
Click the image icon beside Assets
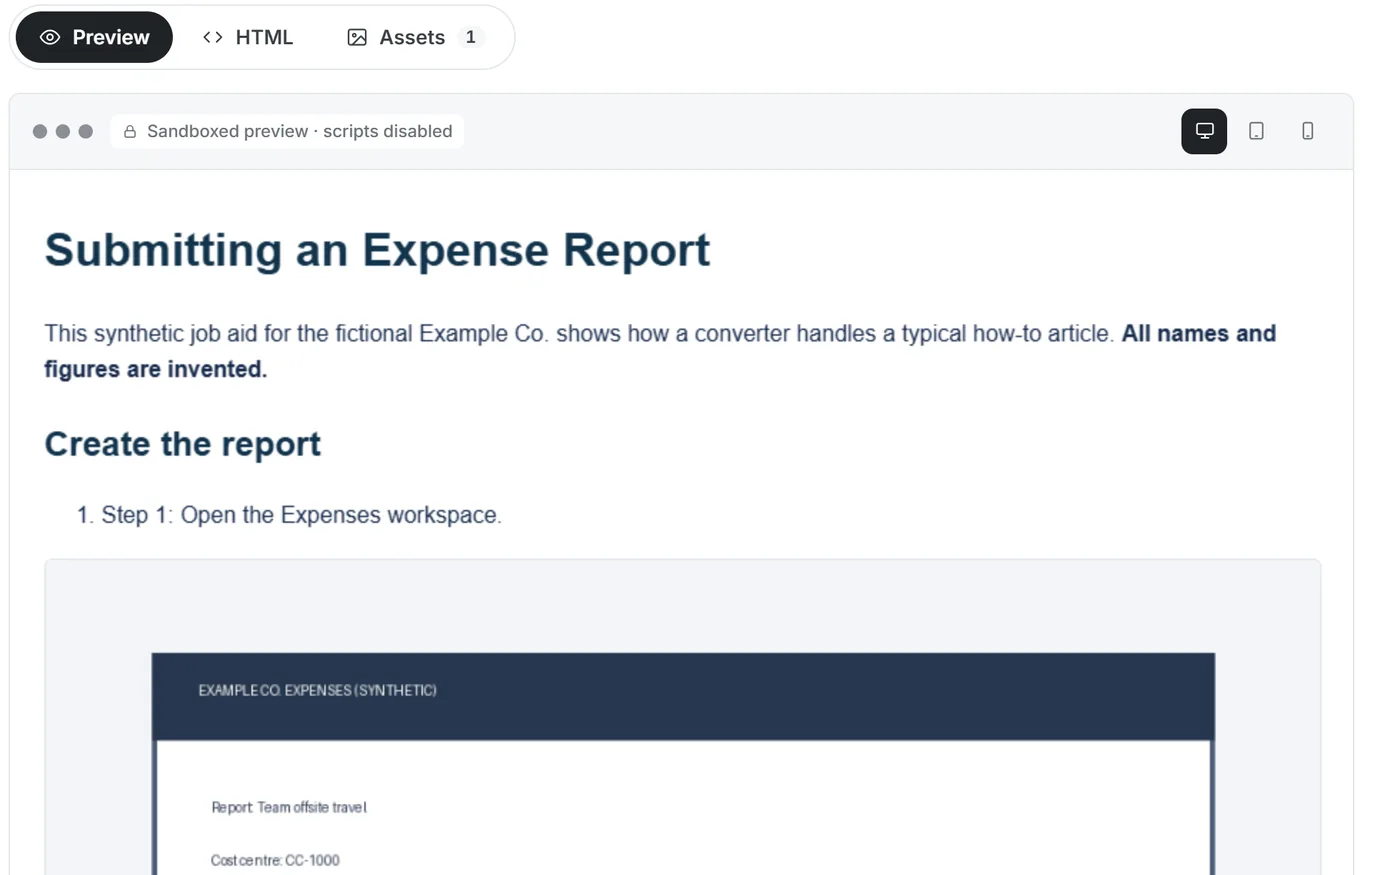click(357, 37)
